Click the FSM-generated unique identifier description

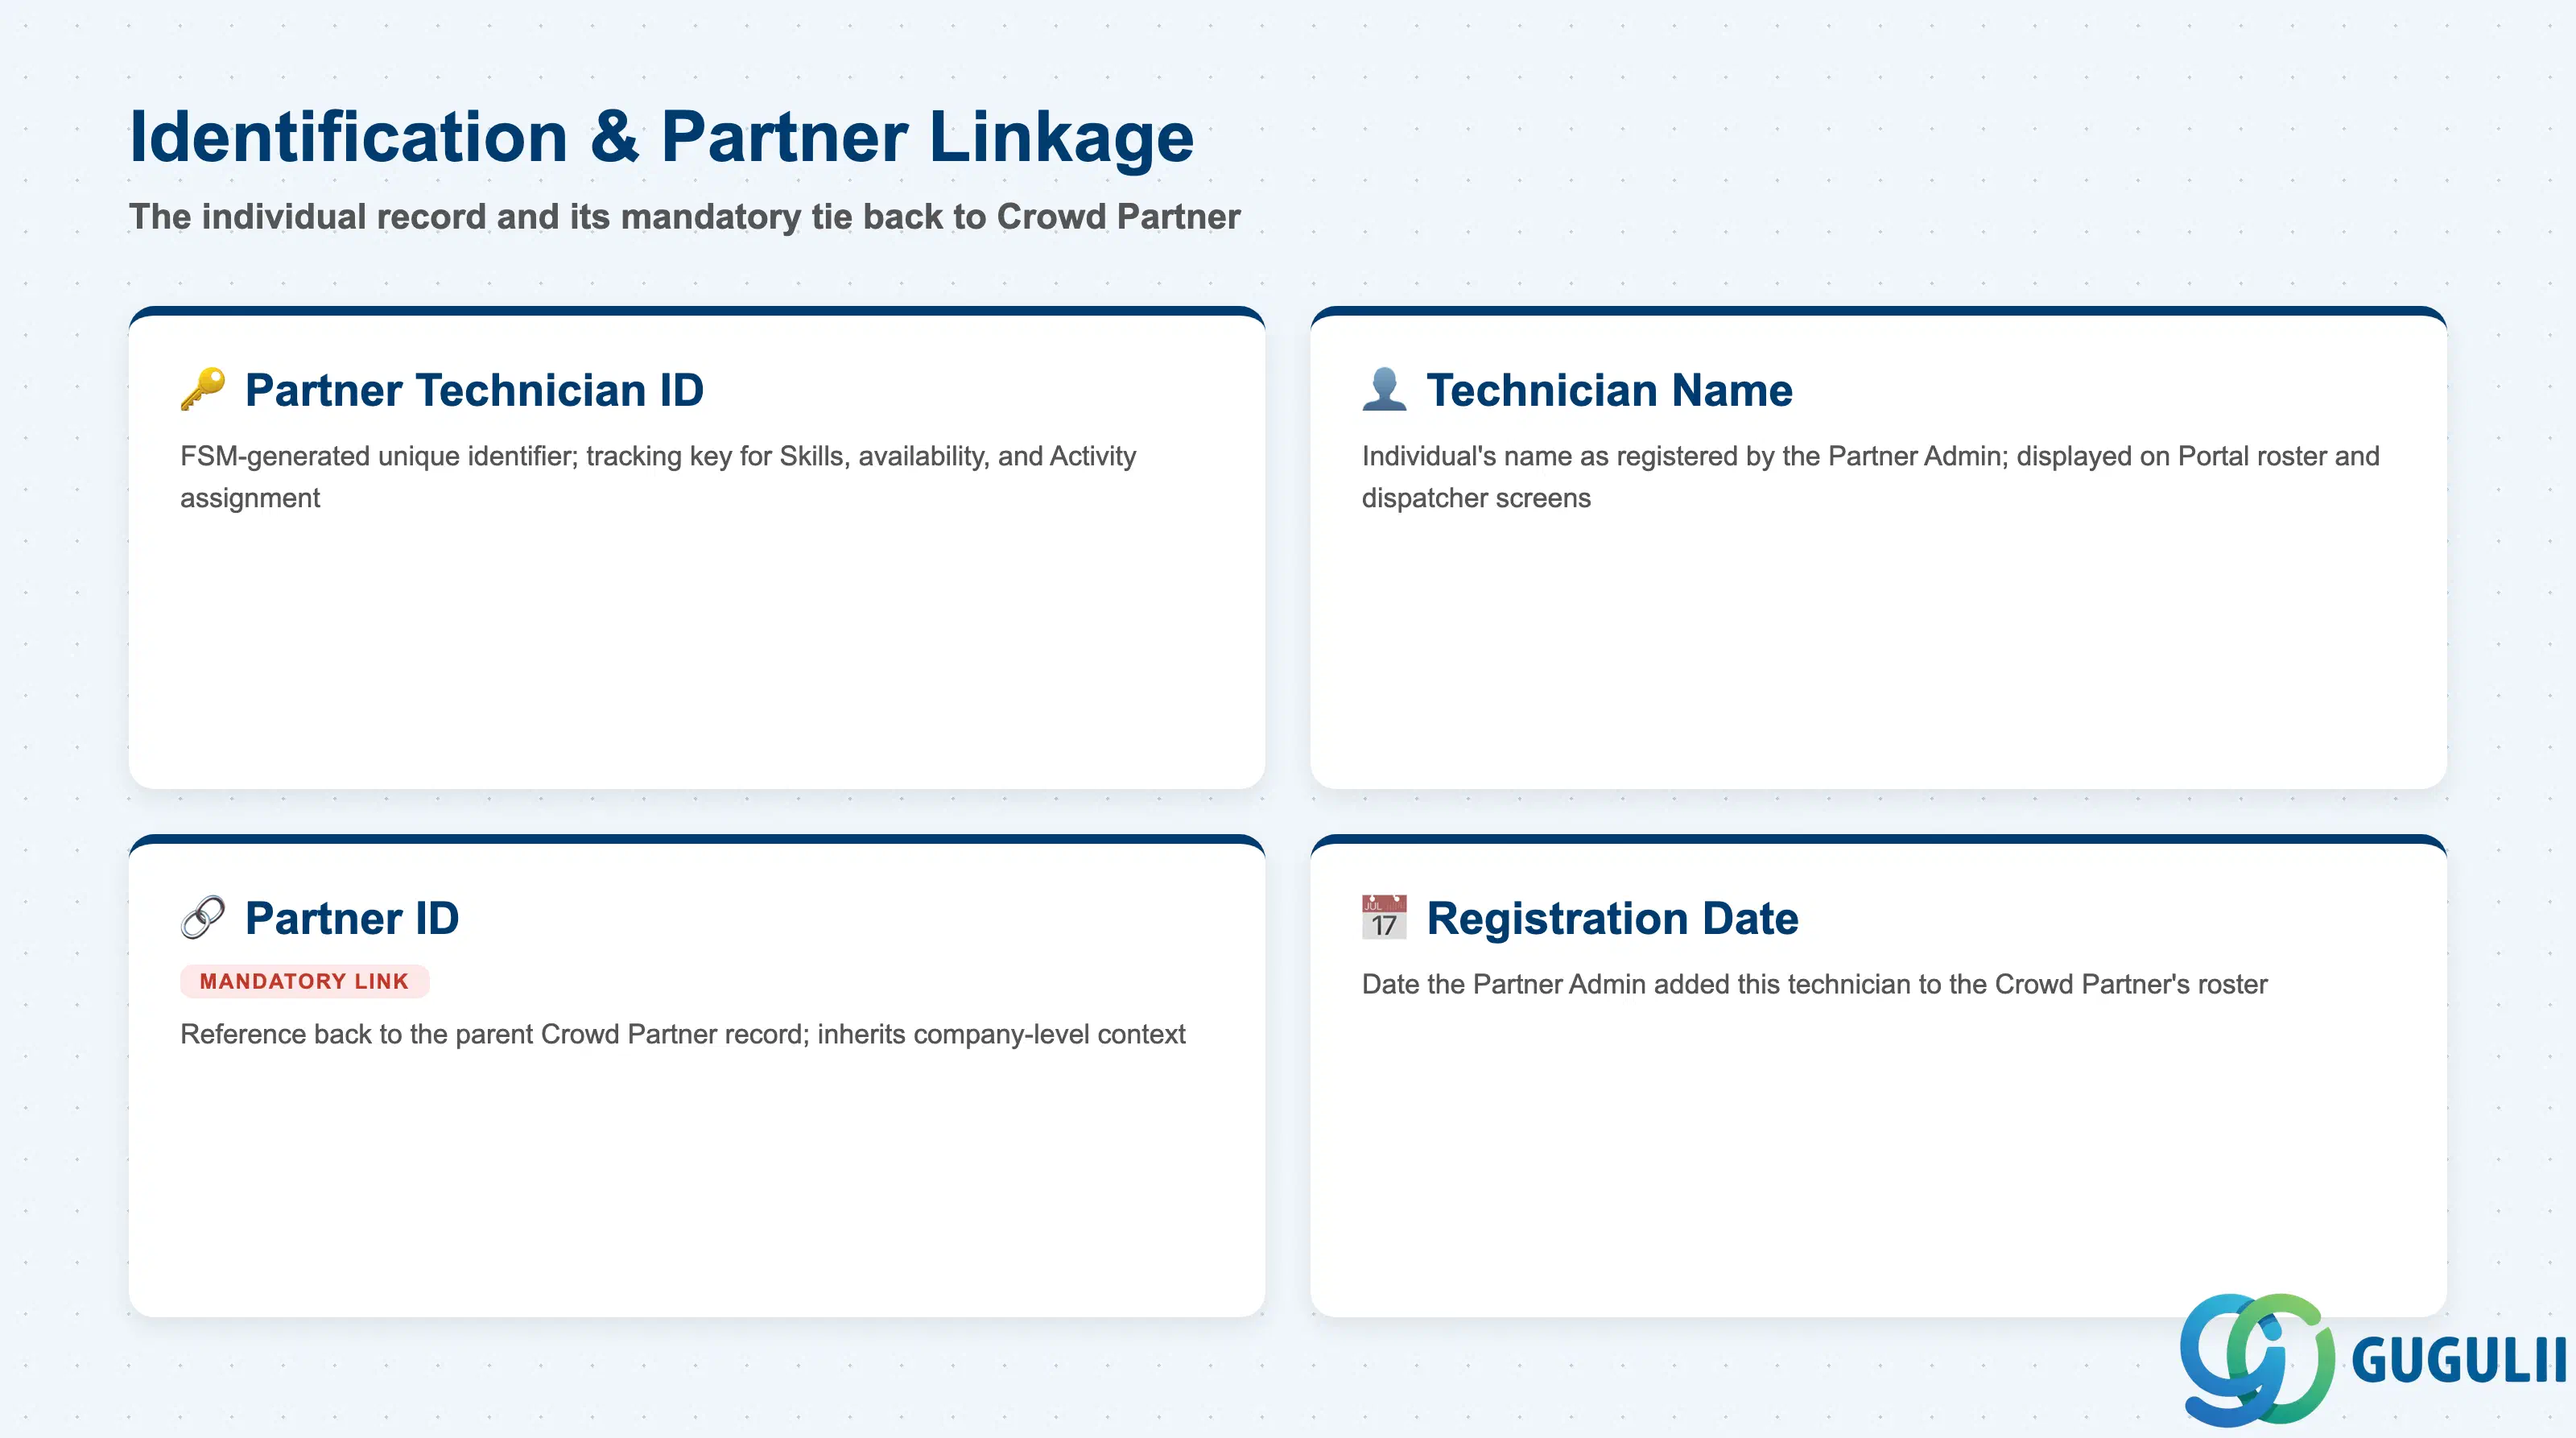pos(658,477)
